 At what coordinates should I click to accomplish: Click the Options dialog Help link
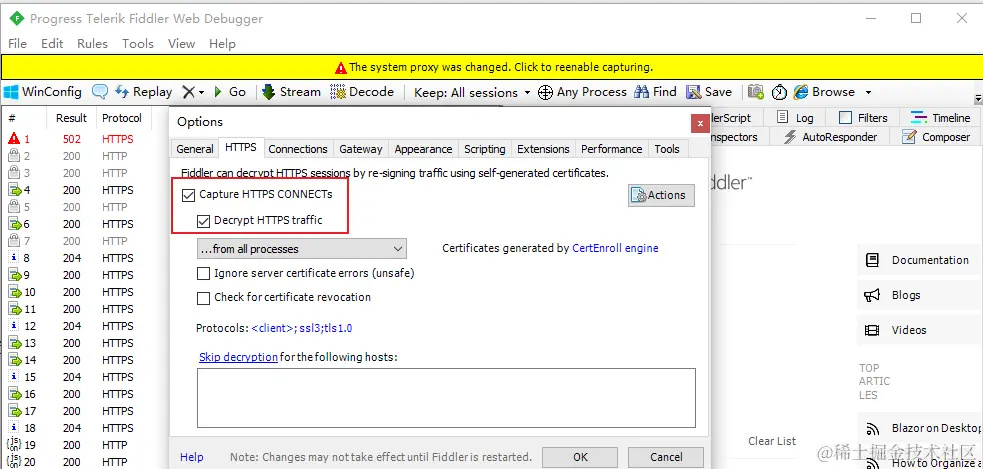[x=191, y=457]
